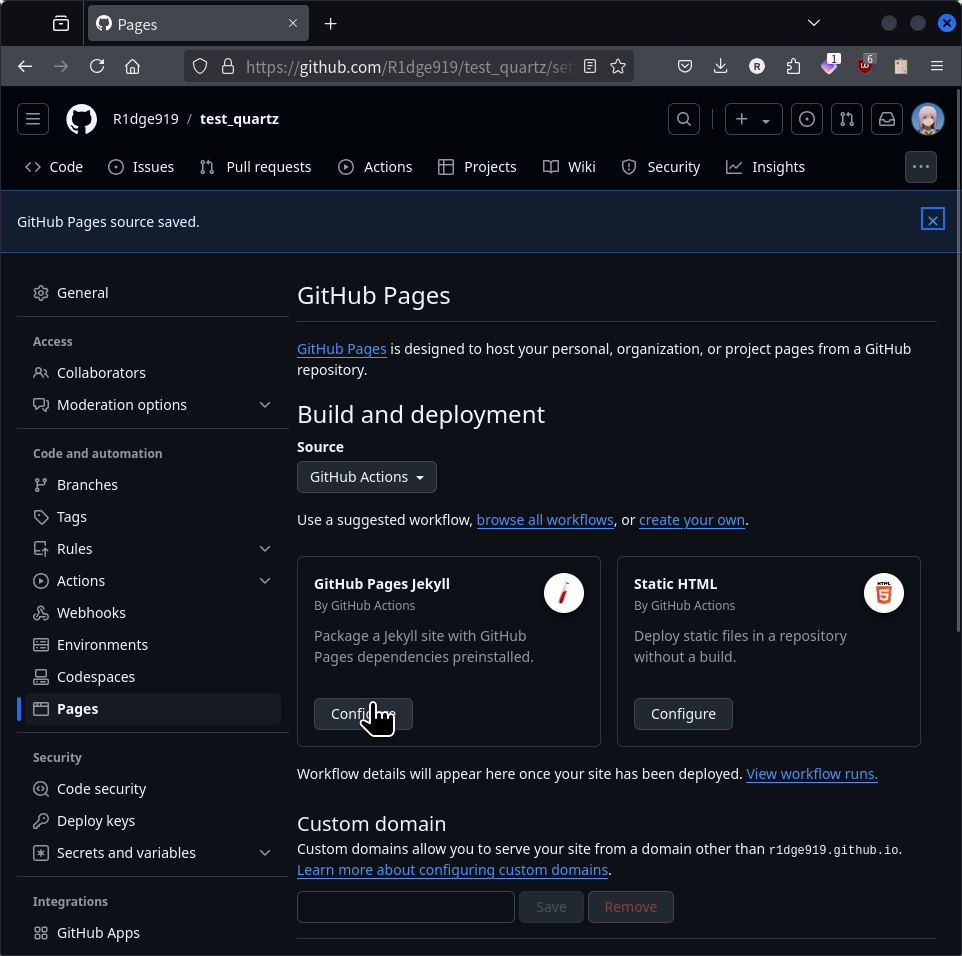
Task: Follow the 'browse all workflows' link
Action: [x=545, y=520]
